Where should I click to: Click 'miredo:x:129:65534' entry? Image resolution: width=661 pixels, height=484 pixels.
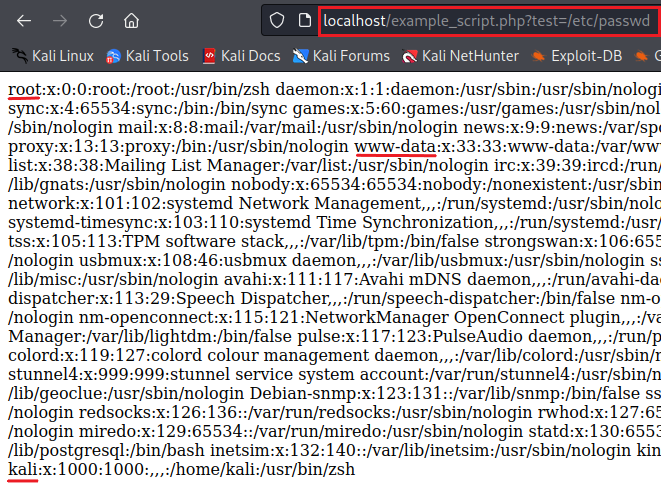[x=161, y=431]
